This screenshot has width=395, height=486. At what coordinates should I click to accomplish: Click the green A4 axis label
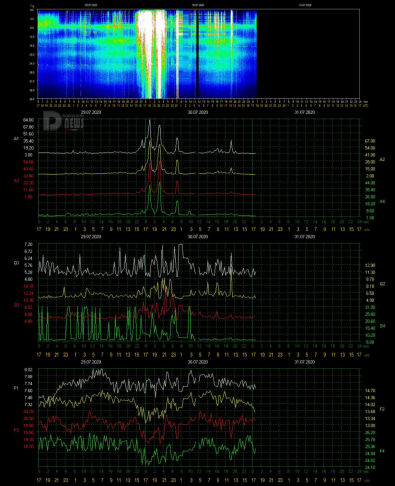click(x=382, y=202)
